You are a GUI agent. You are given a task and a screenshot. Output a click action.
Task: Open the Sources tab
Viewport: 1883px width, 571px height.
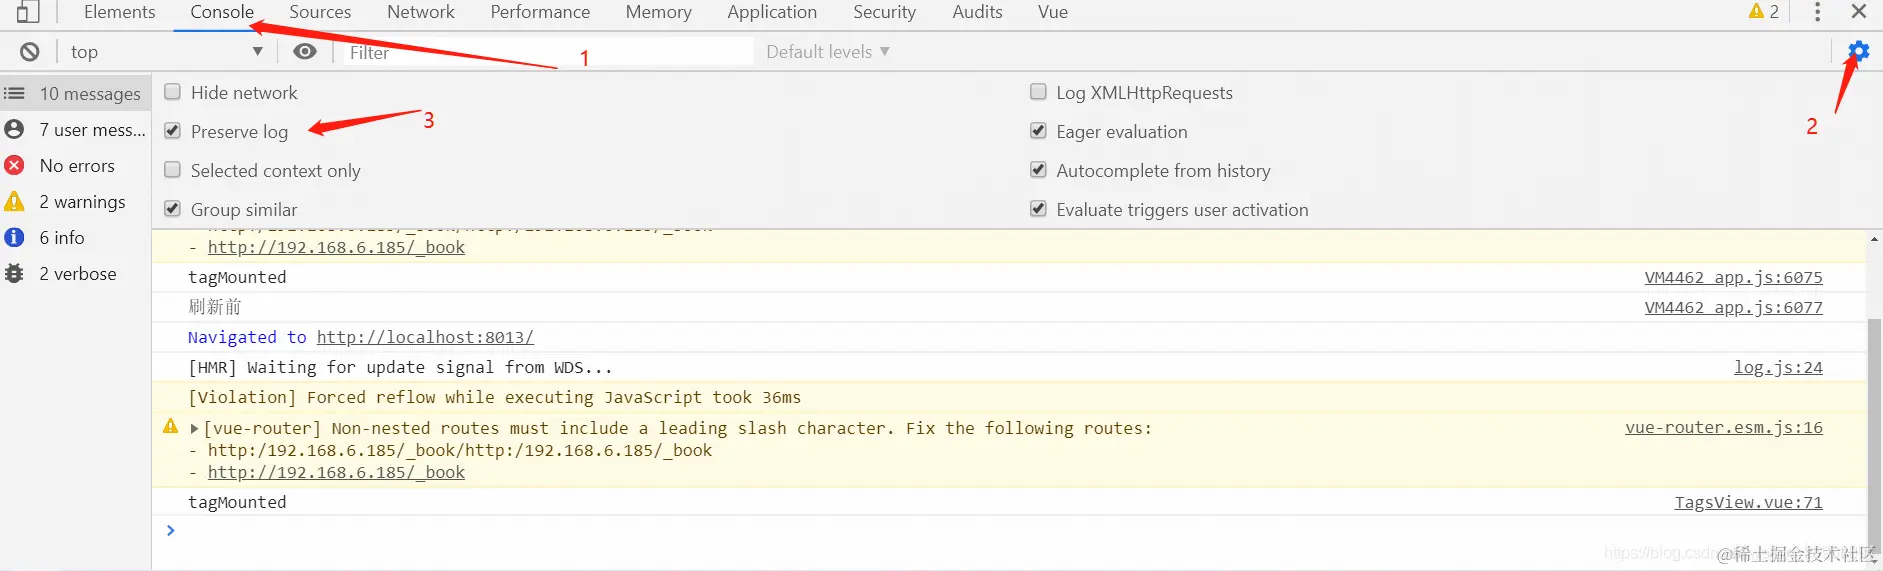tap(320, 12)
